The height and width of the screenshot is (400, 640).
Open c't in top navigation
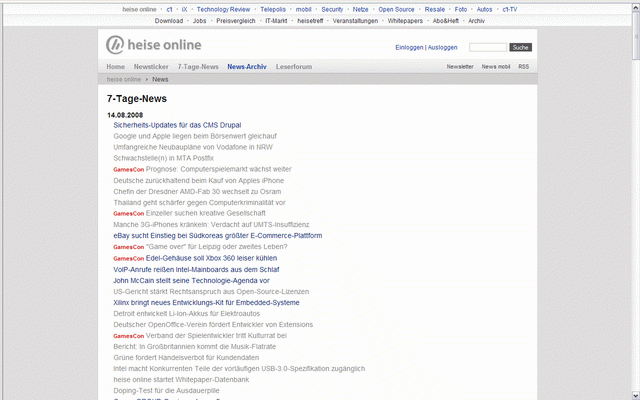169,9
